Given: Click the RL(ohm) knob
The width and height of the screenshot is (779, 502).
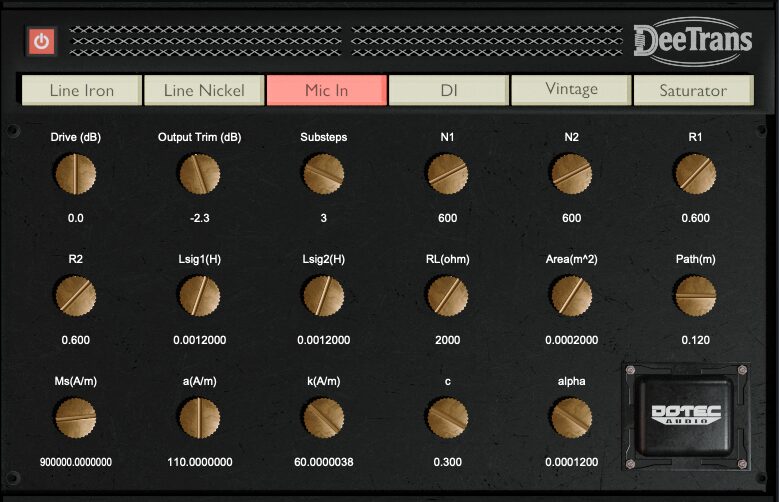Looking at the screenshot, I should [447, 297].
